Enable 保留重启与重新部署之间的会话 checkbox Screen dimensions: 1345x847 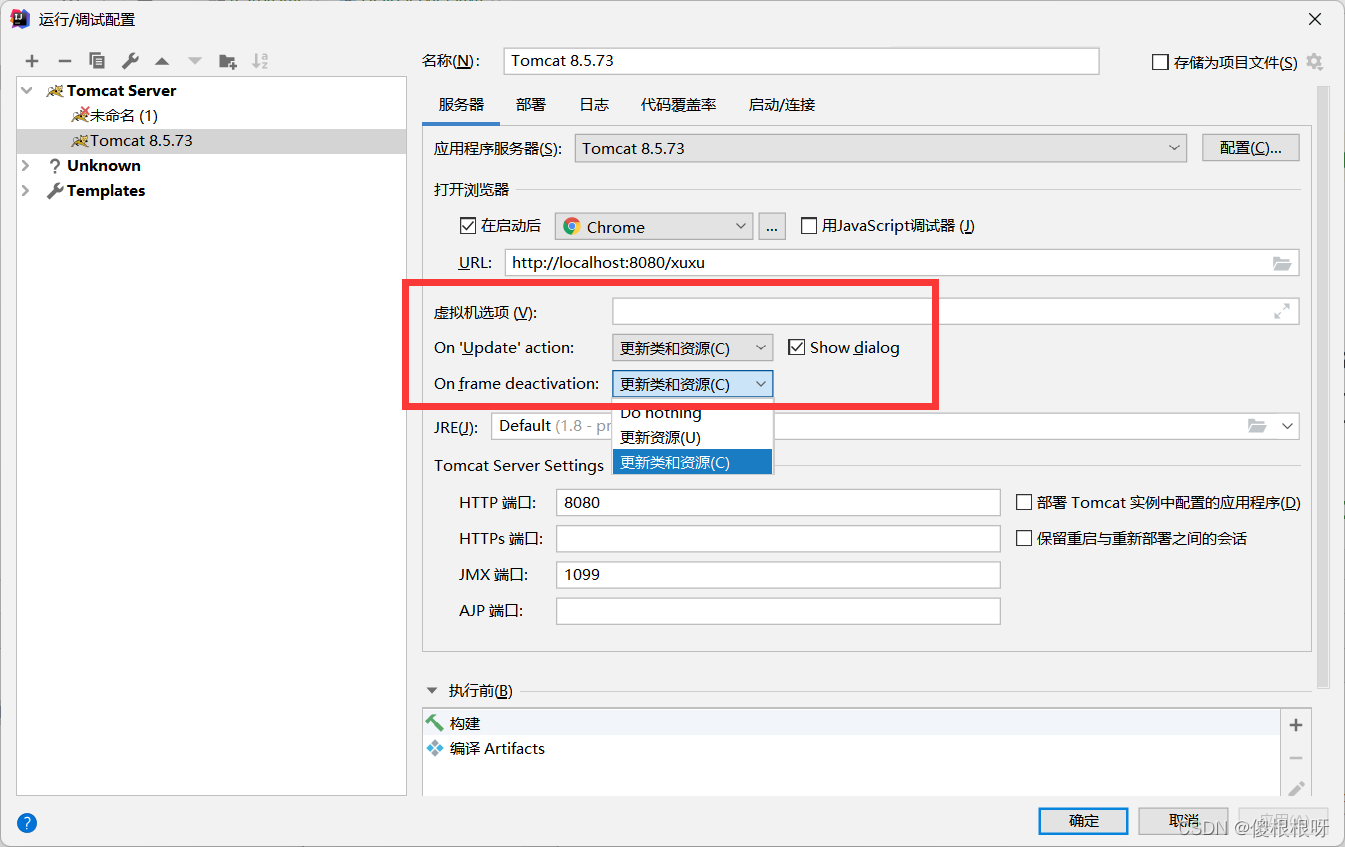[x=1024, y=538]
